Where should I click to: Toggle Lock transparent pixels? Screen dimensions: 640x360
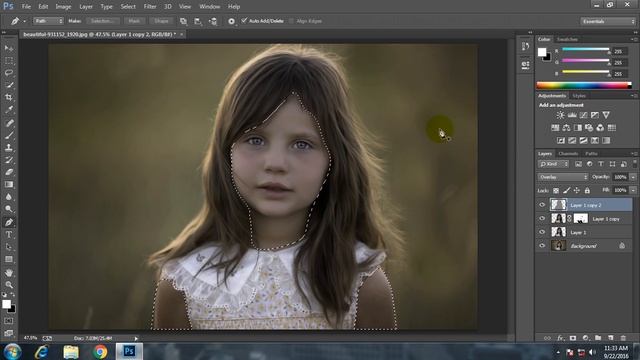(556, 190)
